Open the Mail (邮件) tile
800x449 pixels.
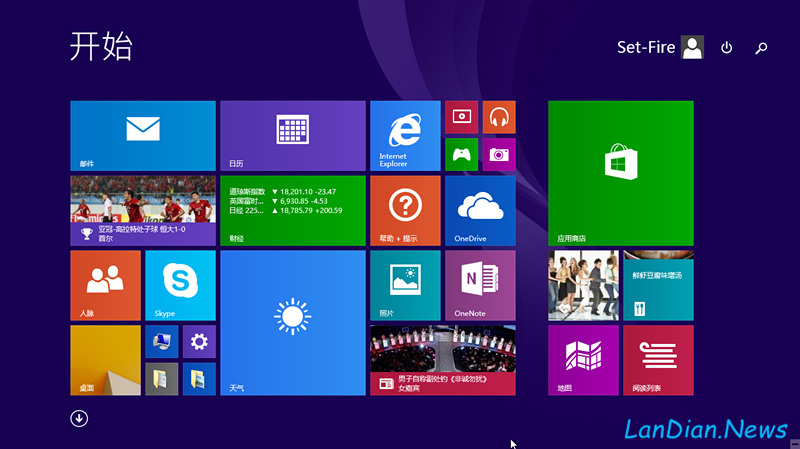pyautogui.click(x=143, y=135)
